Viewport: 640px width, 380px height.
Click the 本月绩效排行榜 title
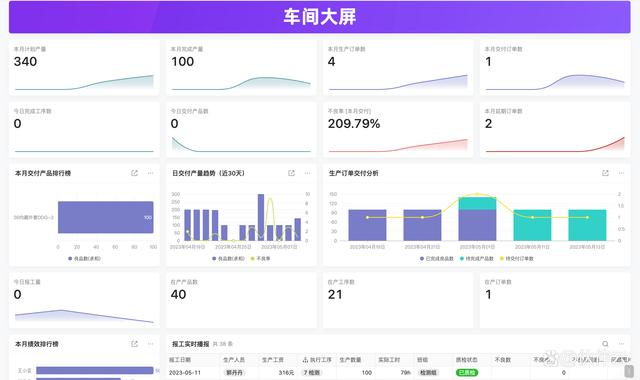point(37,344)
